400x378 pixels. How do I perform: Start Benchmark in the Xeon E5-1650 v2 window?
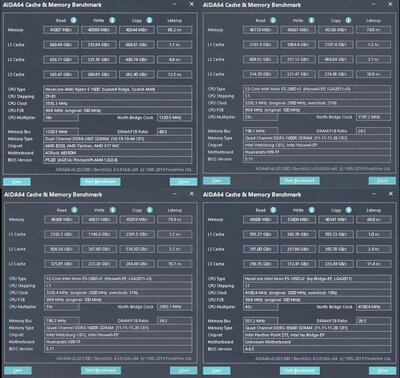coord(300,371)
